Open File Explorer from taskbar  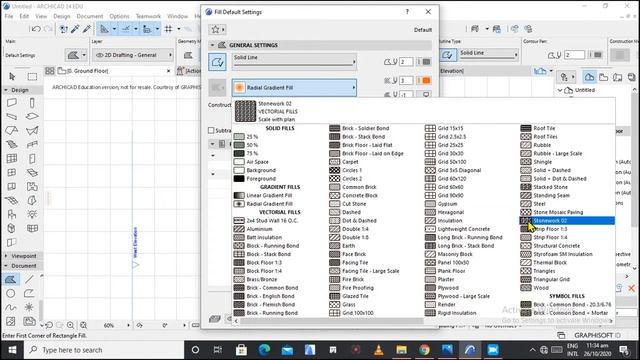pyautogui.click(x=401, y=350)
